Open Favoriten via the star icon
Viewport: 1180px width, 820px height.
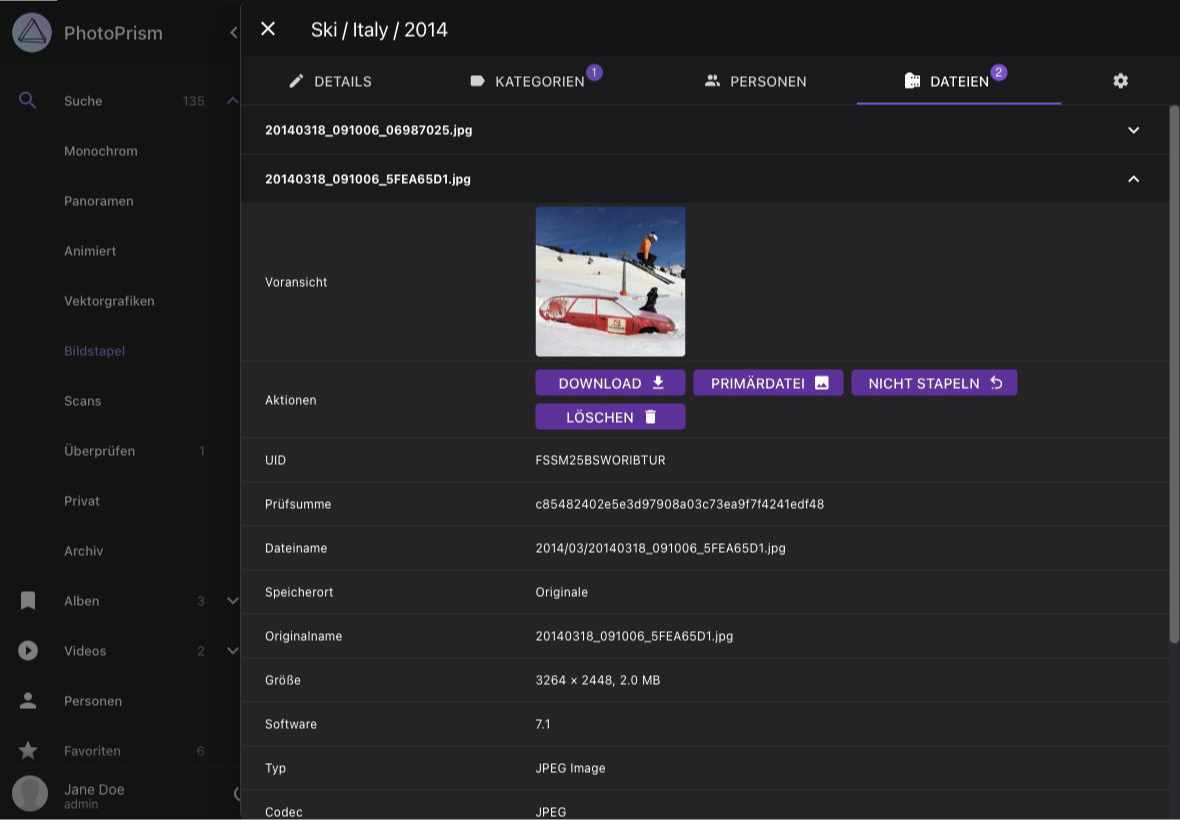pyautogui.click(x=28, y=750)
